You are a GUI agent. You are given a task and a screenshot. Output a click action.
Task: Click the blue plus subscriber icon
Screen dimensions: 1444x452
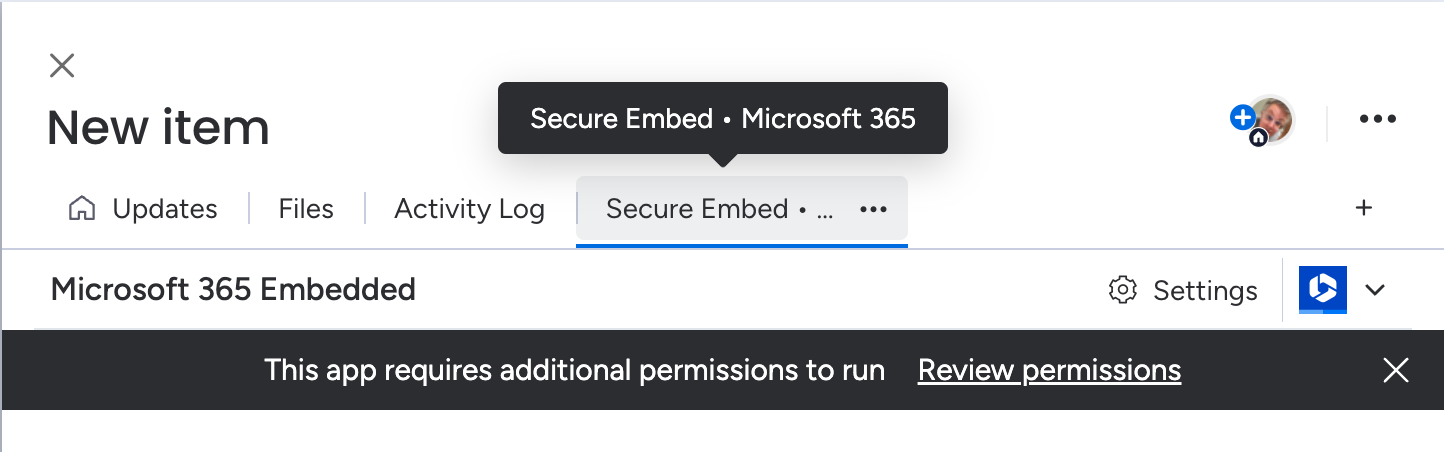(1242, 117)
